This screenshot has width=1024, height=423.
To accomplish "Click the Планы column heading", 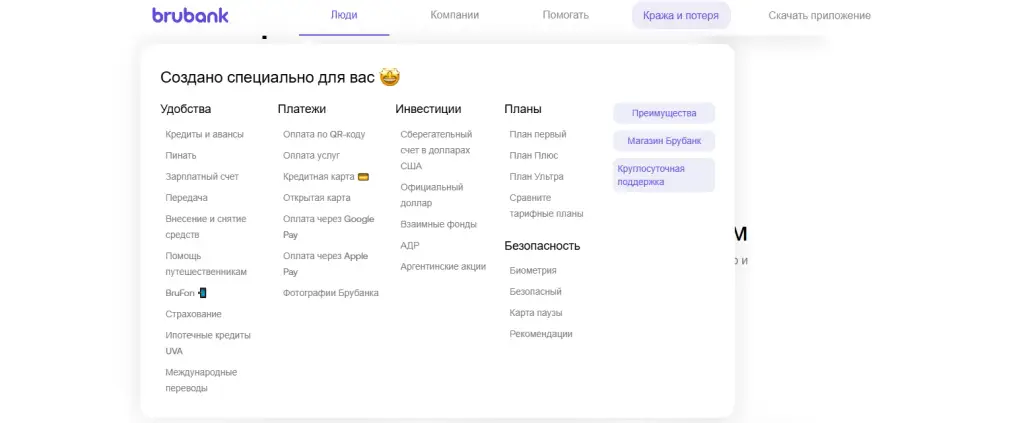I will tap(522, 109).
